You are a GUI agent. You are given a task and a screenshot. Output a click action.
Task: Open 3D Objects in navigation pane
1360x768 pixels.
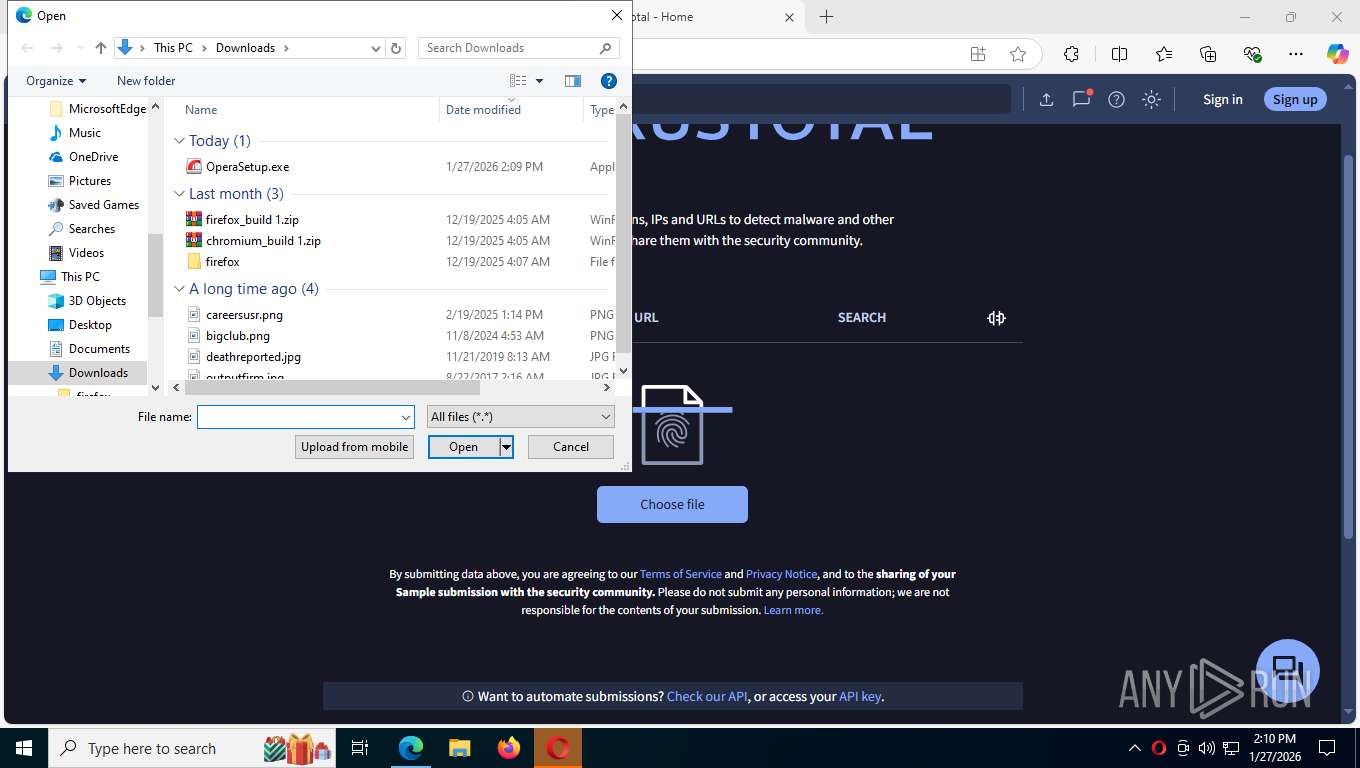tap(97, 301)
